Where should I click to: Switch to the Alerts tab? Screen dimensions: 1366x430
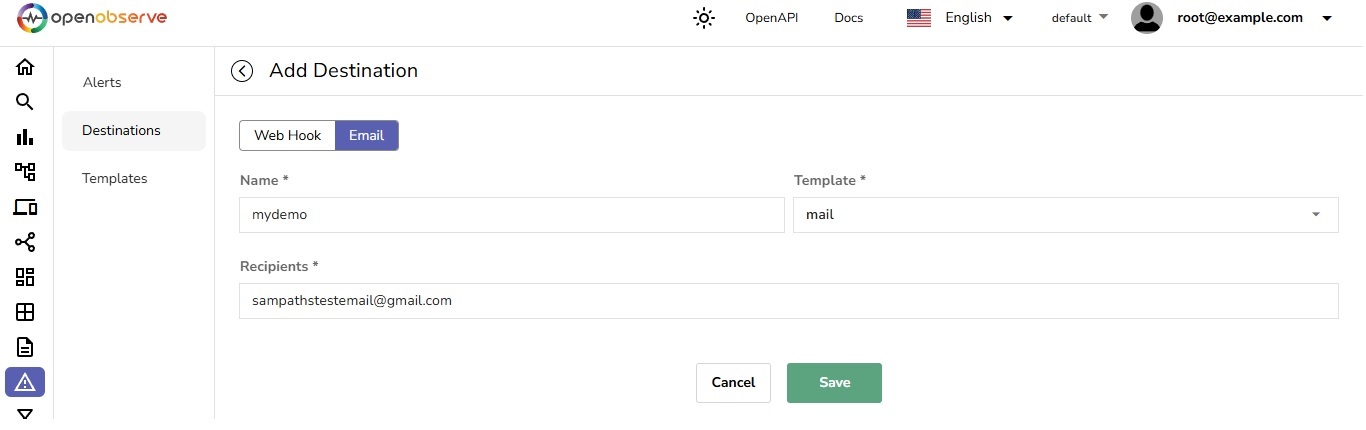coord(102,83)
